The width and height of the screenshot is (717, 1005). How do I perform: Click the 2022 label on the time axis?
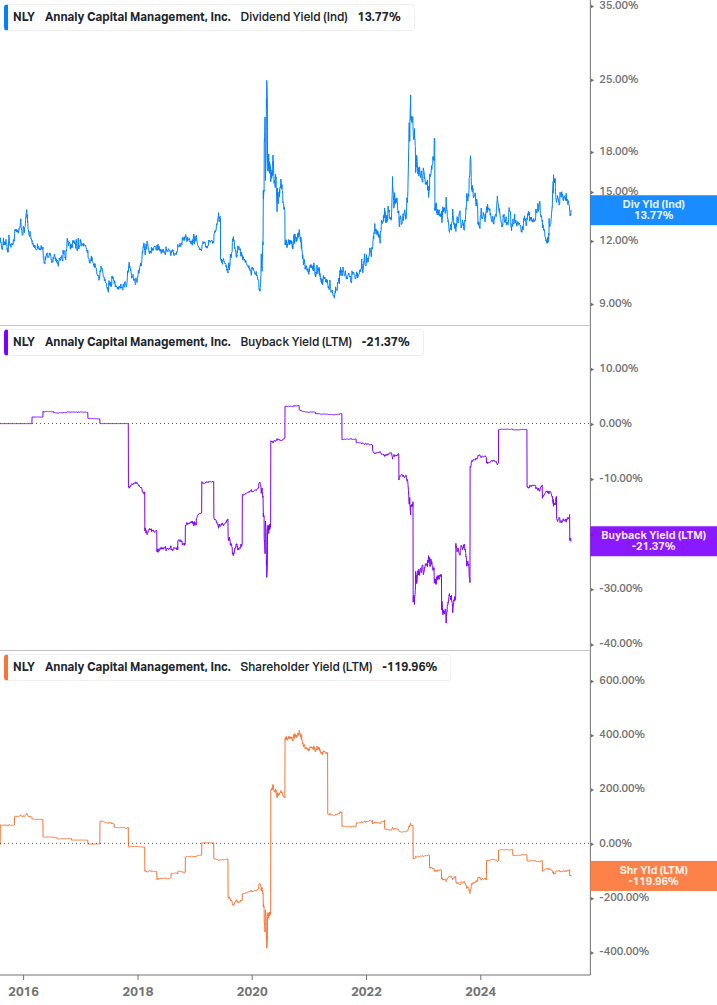367,992
